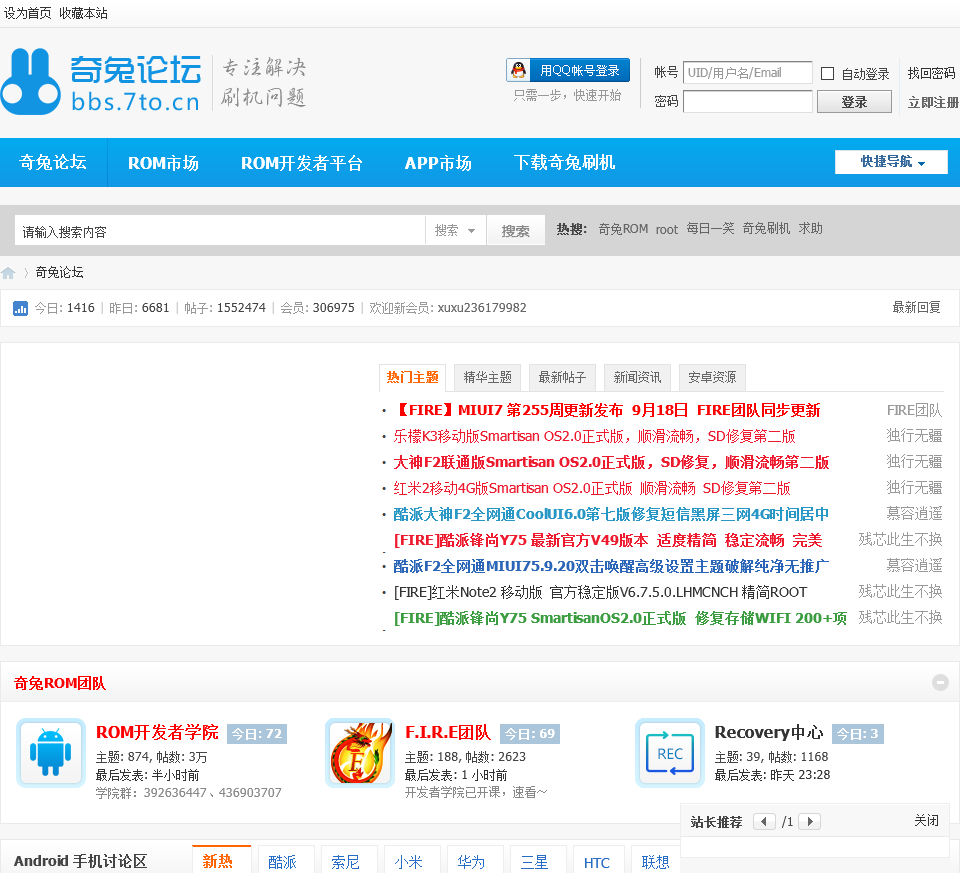Screen dimensions: 960x873
Task: Select the 索尼 brand tab
Action: 349,860
